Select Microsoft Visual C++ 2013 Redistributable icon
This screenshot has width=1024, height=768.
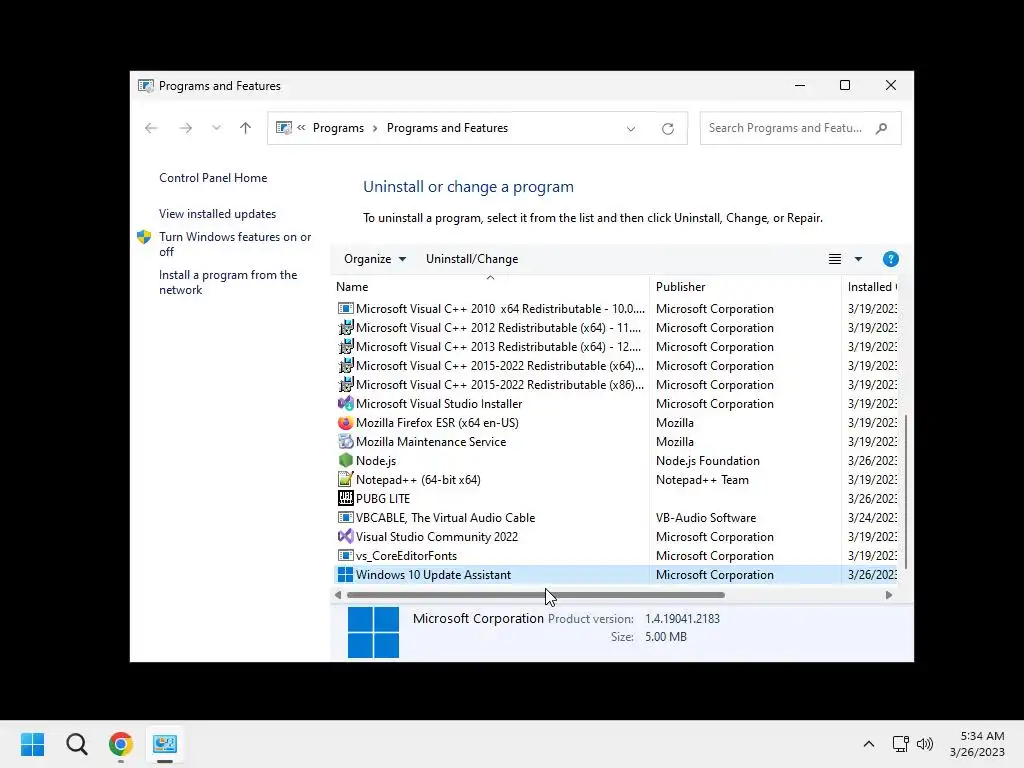pos(345,346)
